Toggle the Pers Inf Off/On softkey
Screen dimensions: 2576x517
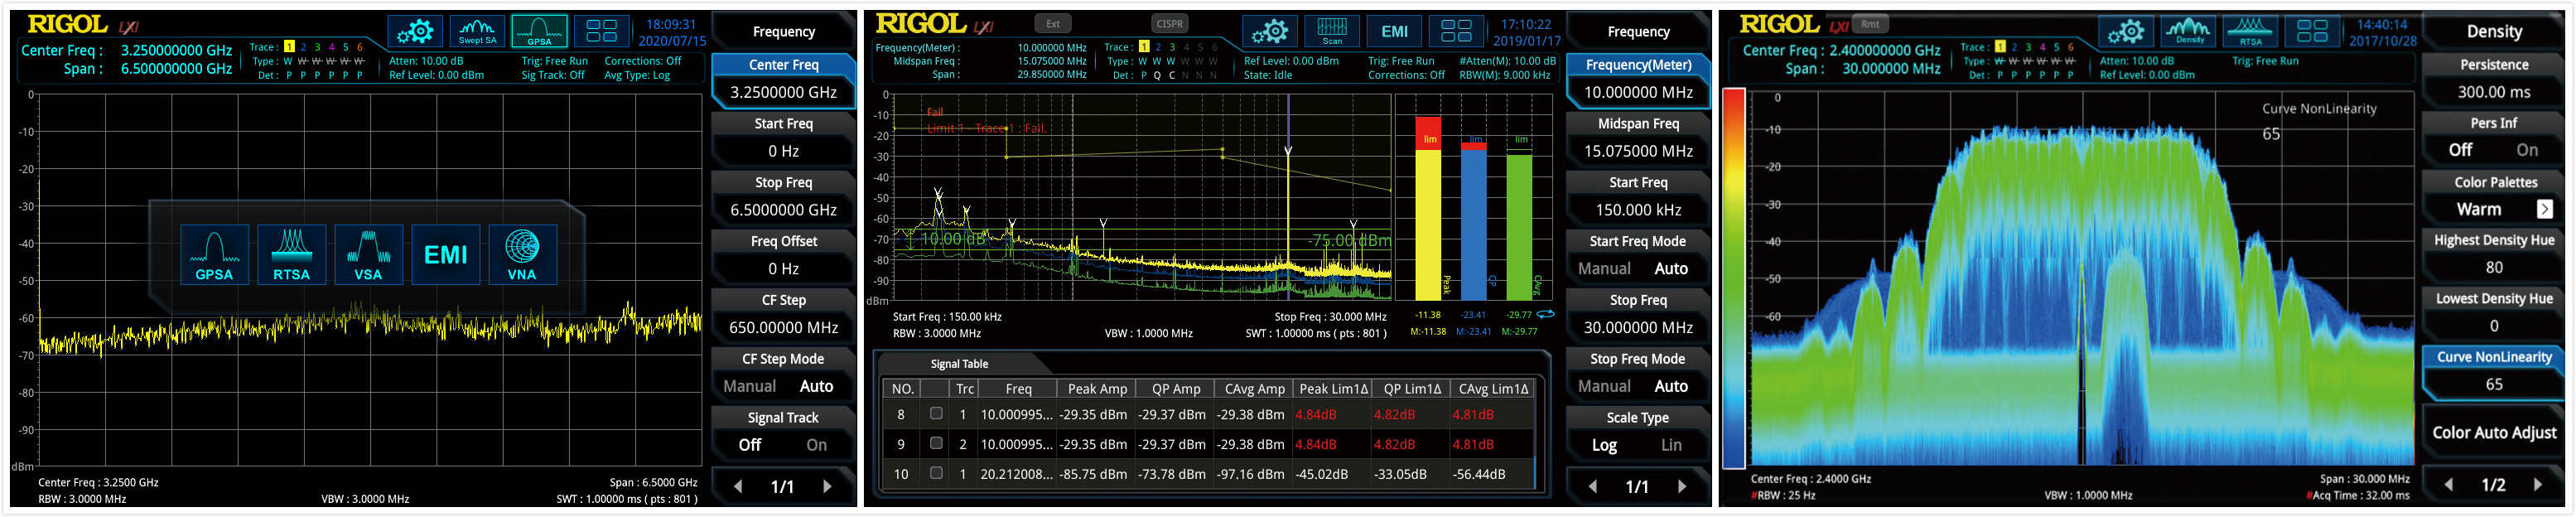pos(2494,138)
